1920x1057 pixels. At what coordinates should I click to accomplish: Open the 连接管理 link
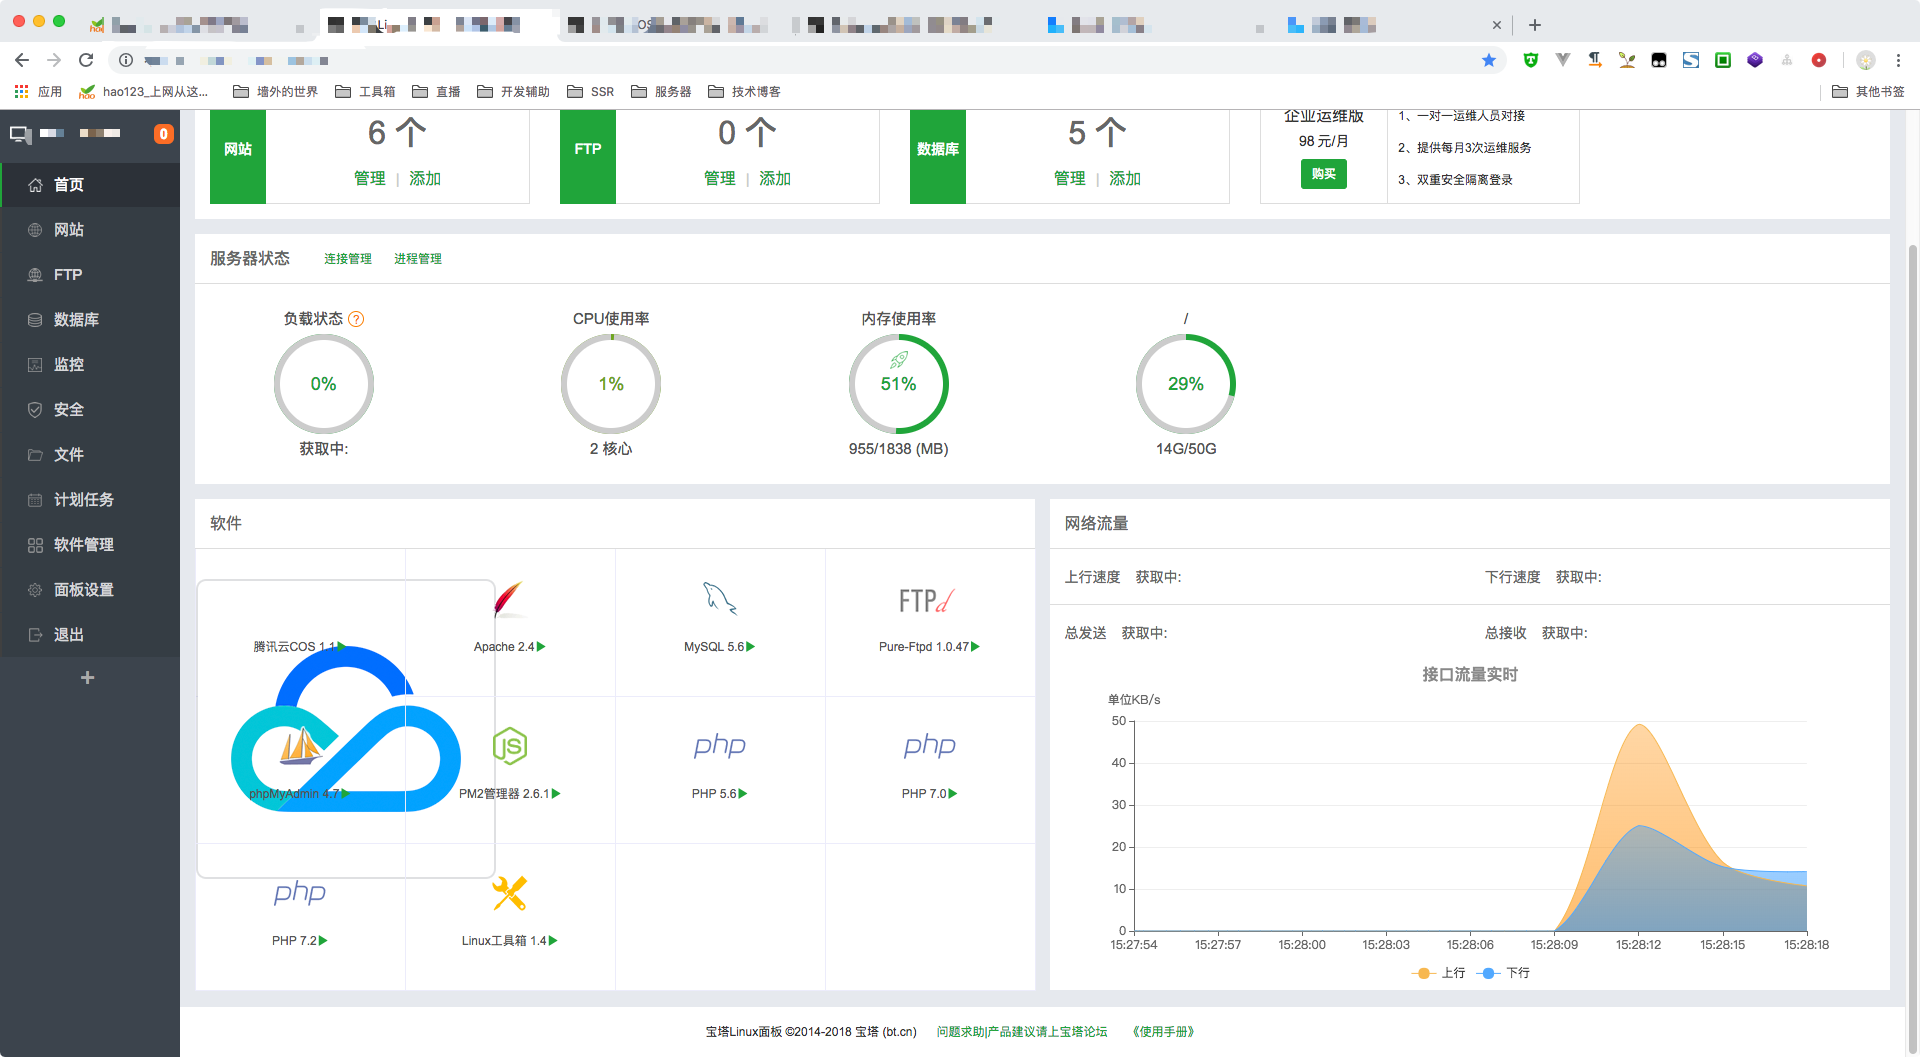point(348,259)
